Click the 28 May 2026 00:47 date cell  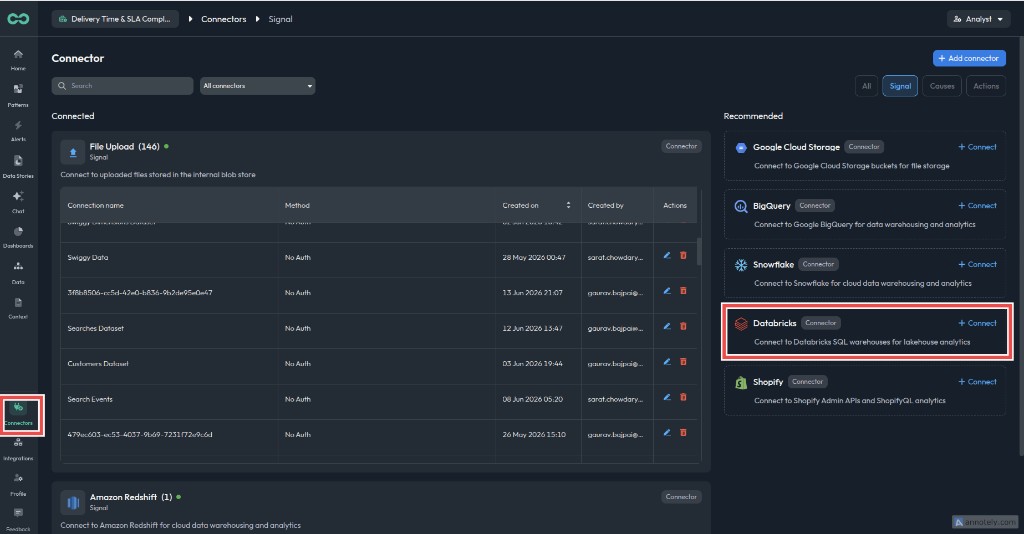(534, 257)
